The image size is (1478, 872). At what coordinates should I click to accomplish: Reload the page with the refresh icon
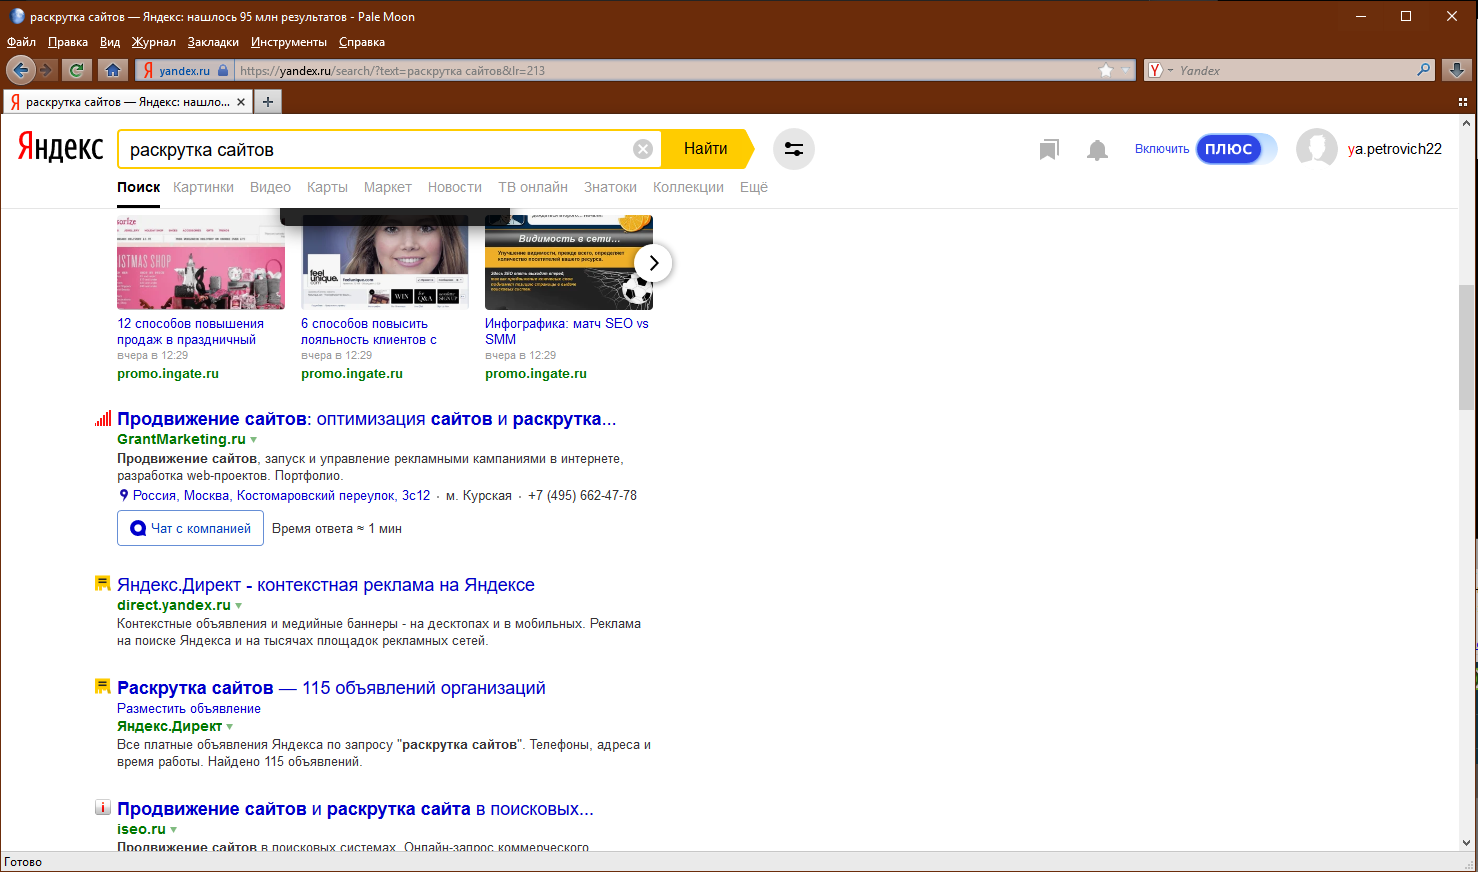[76, 70]
